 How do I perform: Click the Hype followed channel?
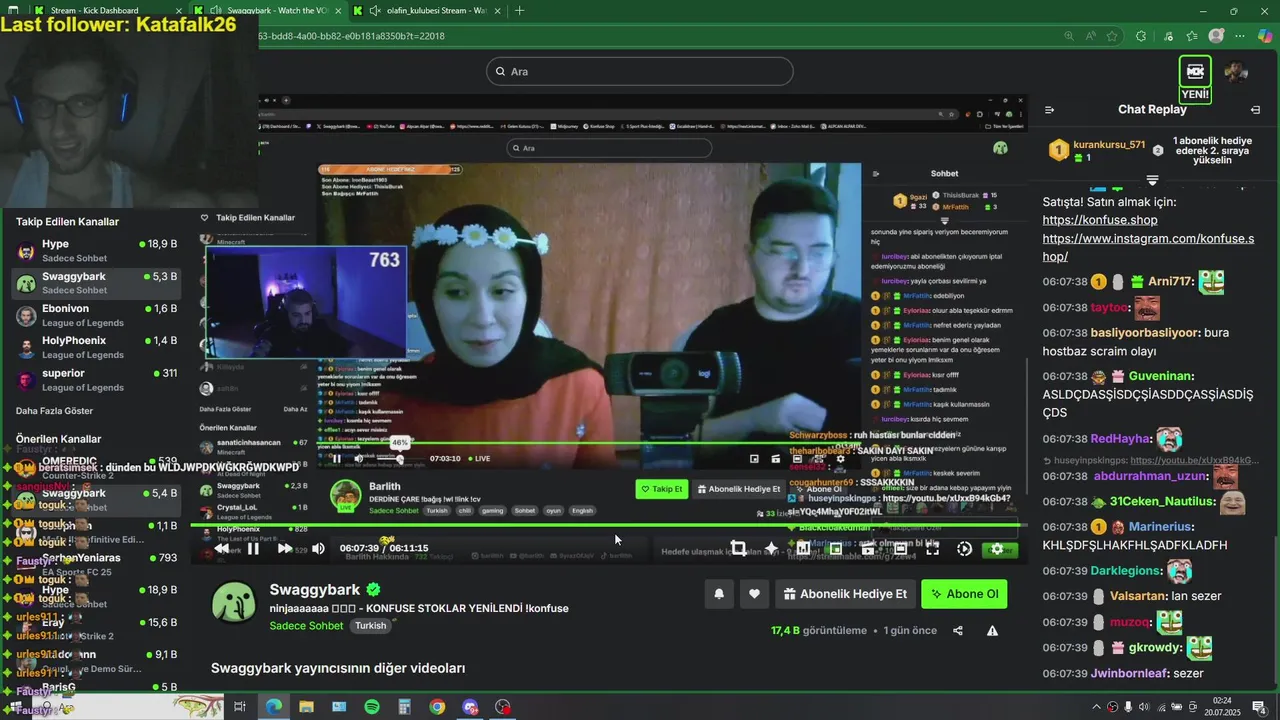[x=97, y=251]
